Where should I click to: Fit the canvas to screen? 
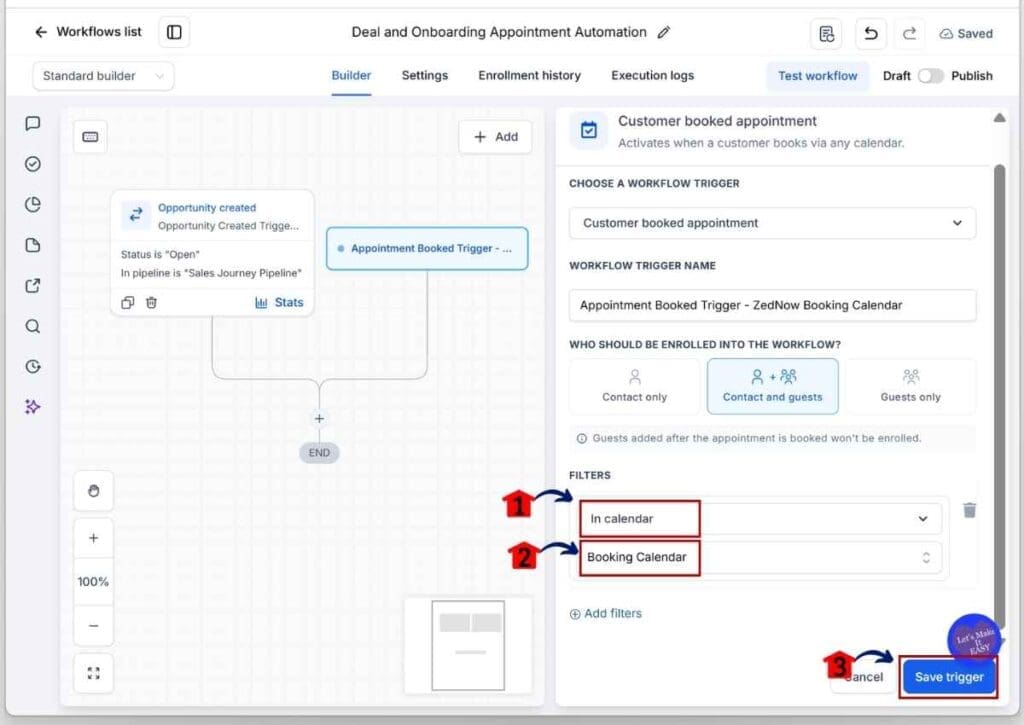coord(93,673)
